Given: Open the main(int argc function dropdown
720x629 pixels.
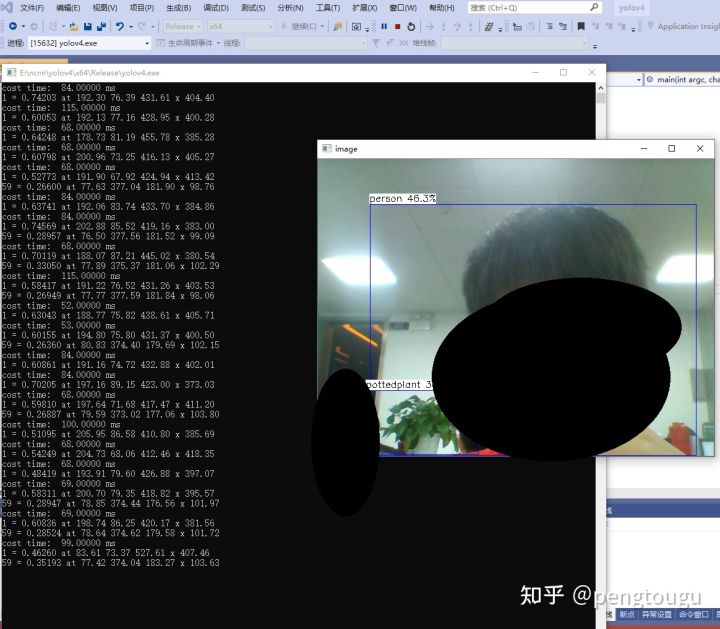Looking at the screenshot, I should coord(682,80).
